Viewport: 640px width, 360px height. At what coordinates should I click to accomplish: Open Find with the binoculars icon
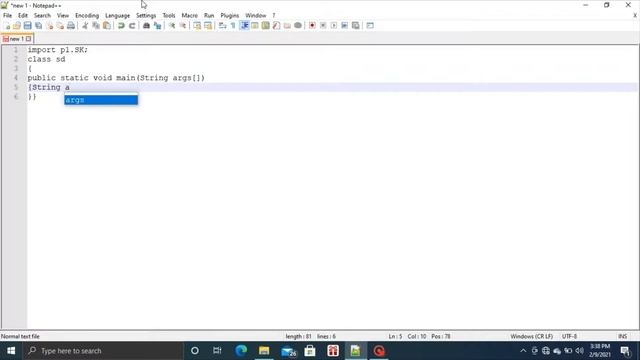146,26
